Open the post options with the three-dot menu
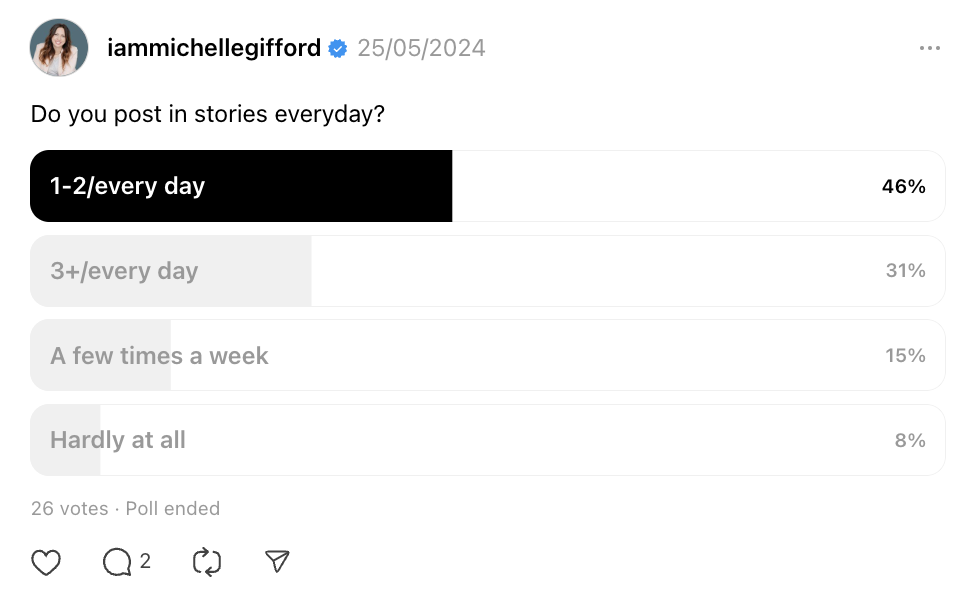958x592 pixels. [929, 47]
